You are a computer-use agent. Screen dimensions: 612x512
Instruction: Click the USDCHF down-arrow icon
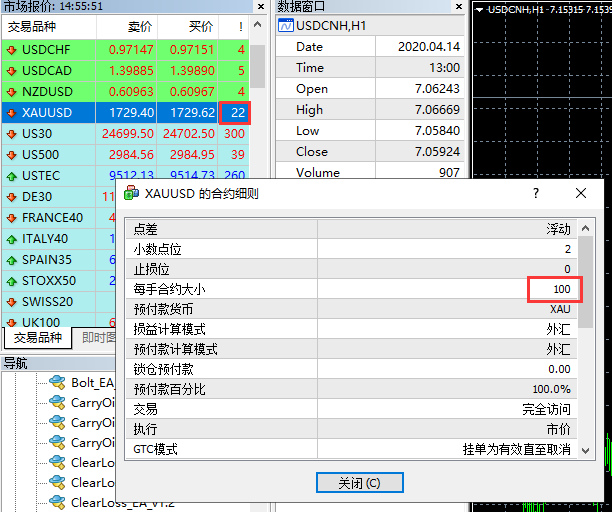point(12,50)
